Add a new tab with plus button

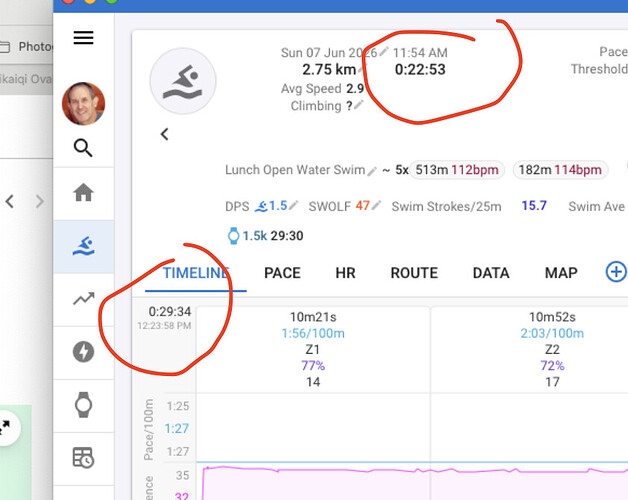tap(616, 272)
